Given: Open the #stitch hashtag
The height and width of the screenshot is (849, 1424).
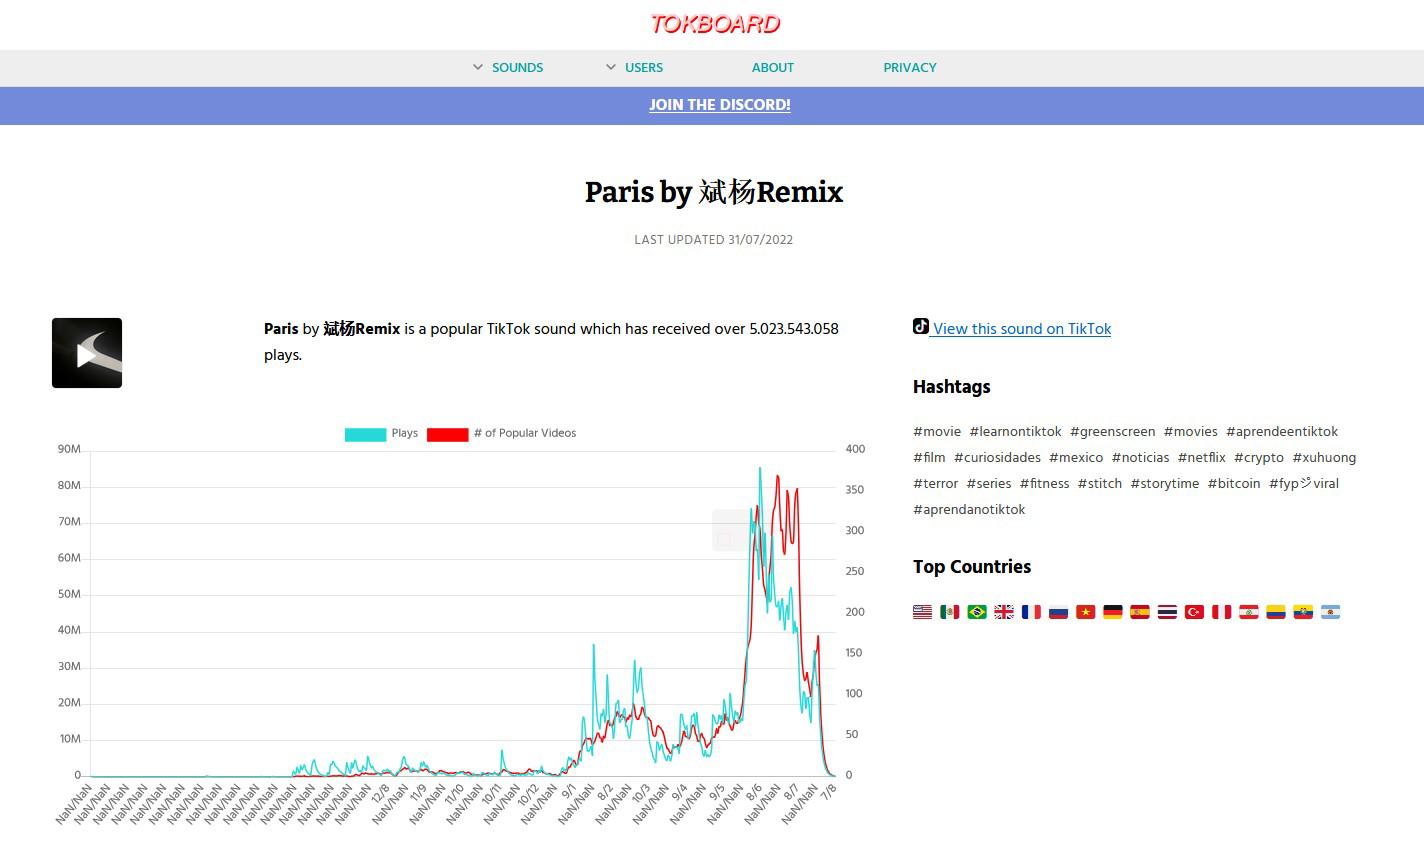Looking at the screenshot, I should coord(1100,484).
